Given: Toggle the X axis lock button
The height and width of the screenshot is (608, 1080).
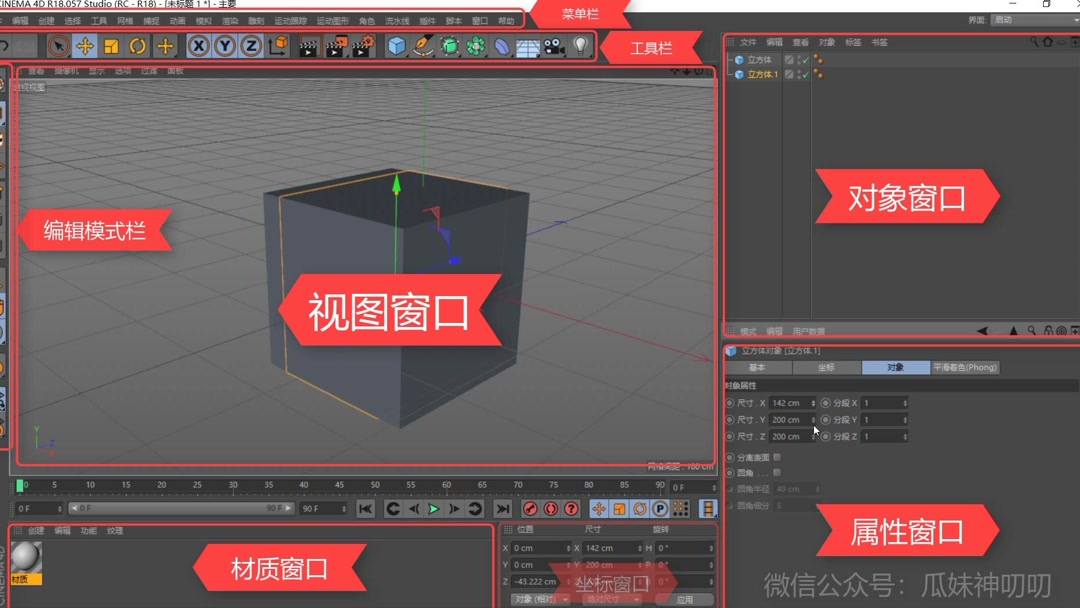Looking at the screenshot, I should (199, 46).
